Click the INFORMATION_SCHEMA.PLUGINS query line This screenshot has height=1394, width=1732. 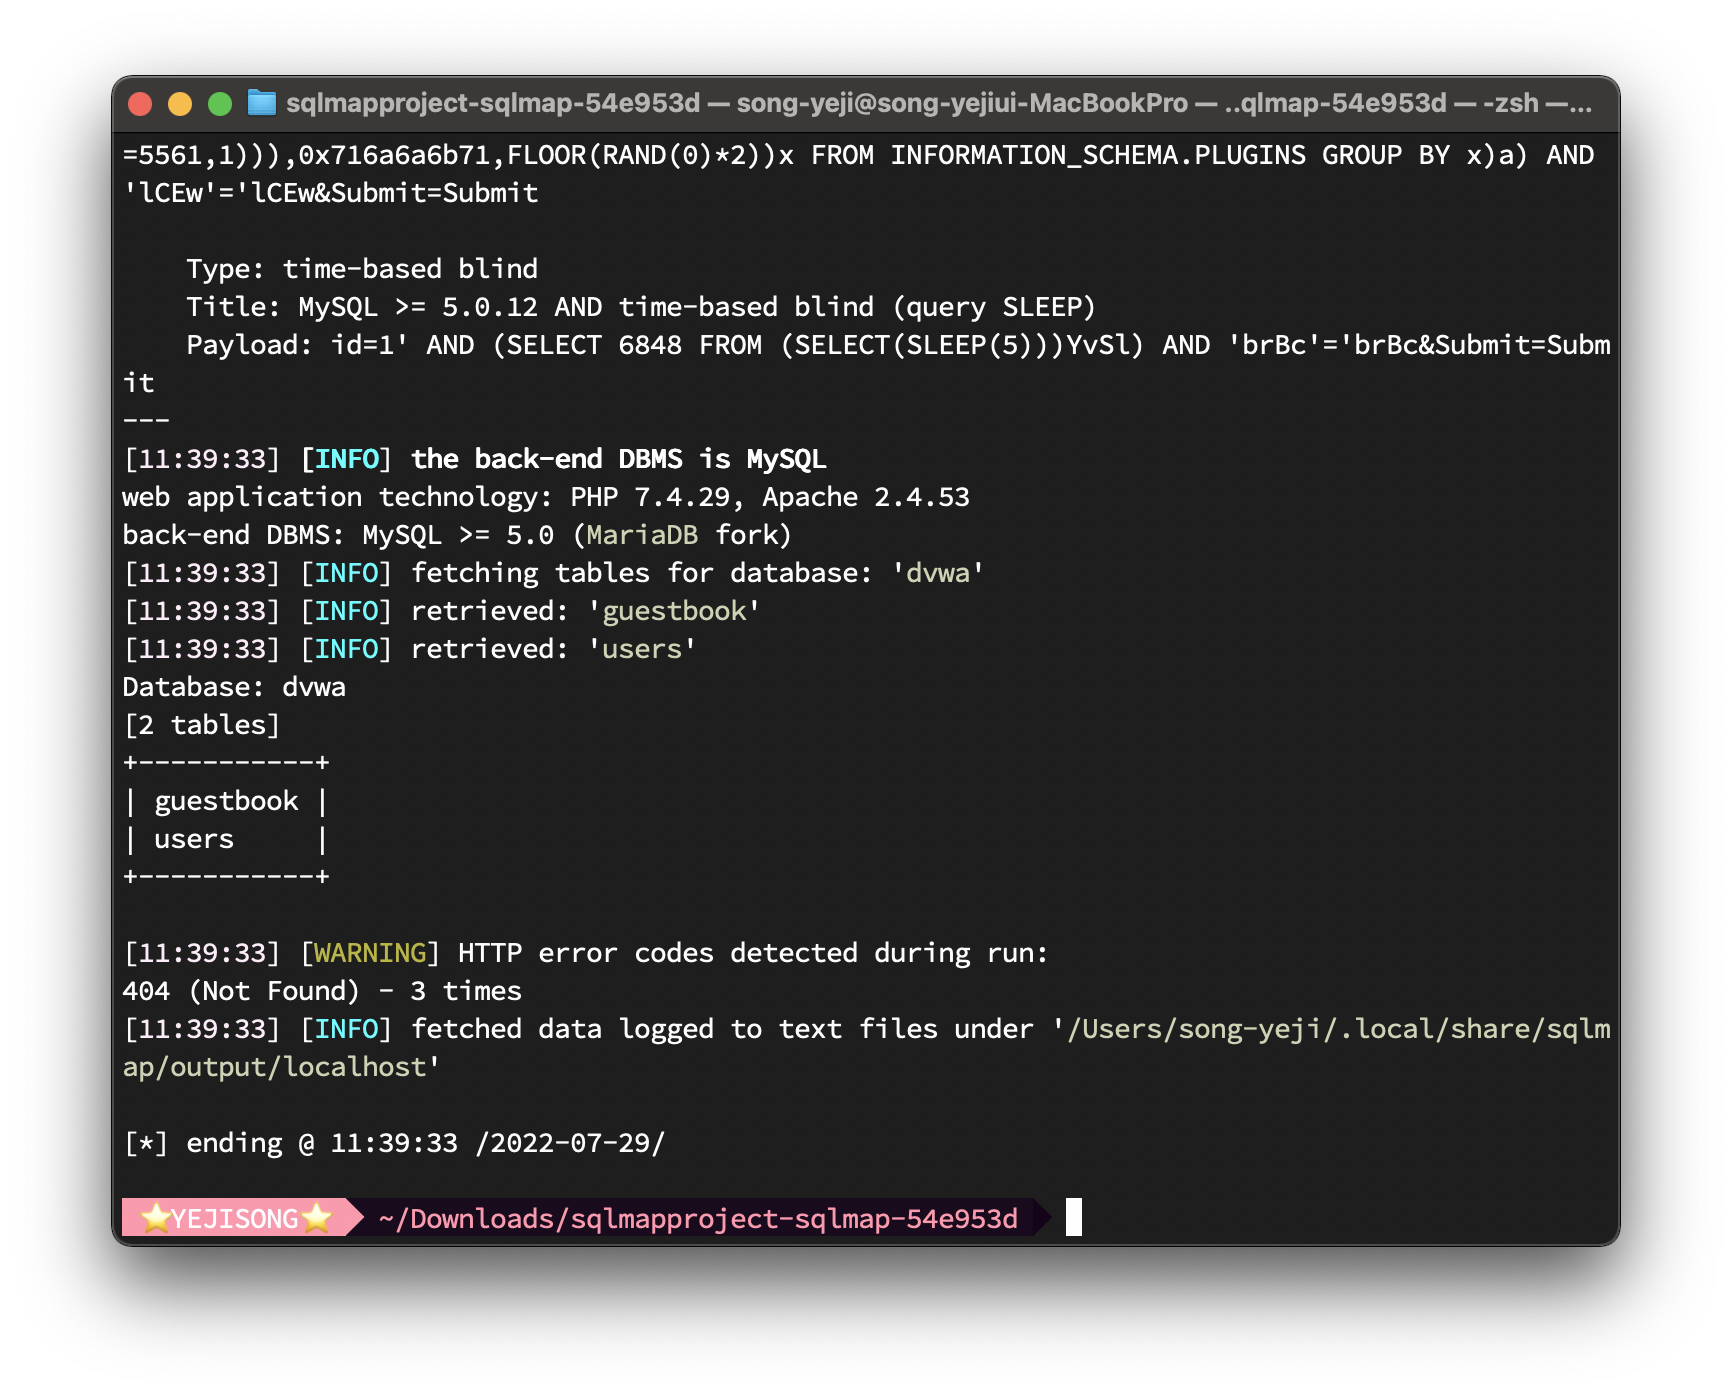pos(858,155)
